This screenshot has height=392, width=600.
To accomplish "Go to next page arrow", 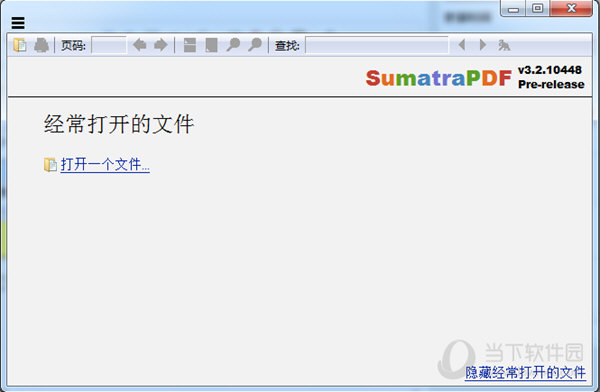I will click(x=161, y=45).
